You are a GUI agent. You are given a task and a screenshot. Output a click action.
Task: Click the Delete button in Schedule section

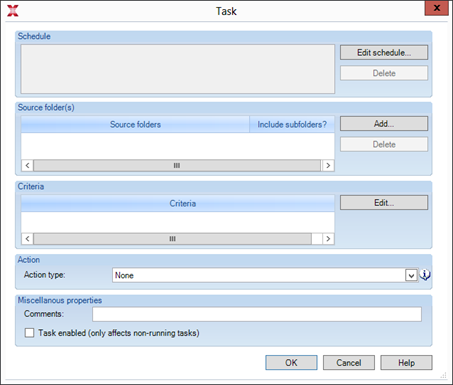[384, 73]
